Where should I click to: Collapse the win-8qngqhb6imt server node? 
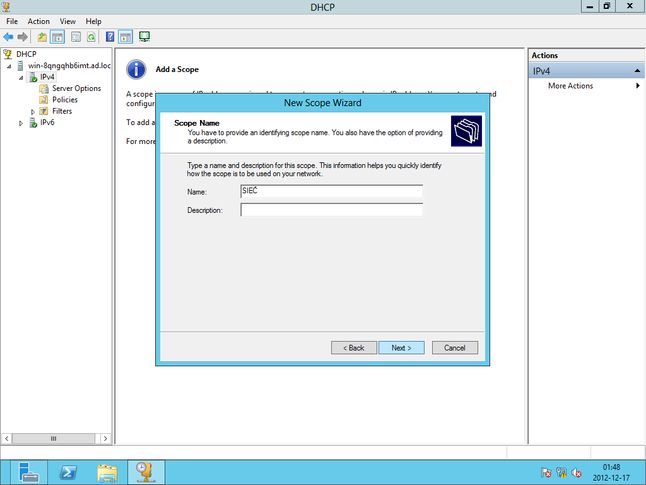[x=9, y=66]
